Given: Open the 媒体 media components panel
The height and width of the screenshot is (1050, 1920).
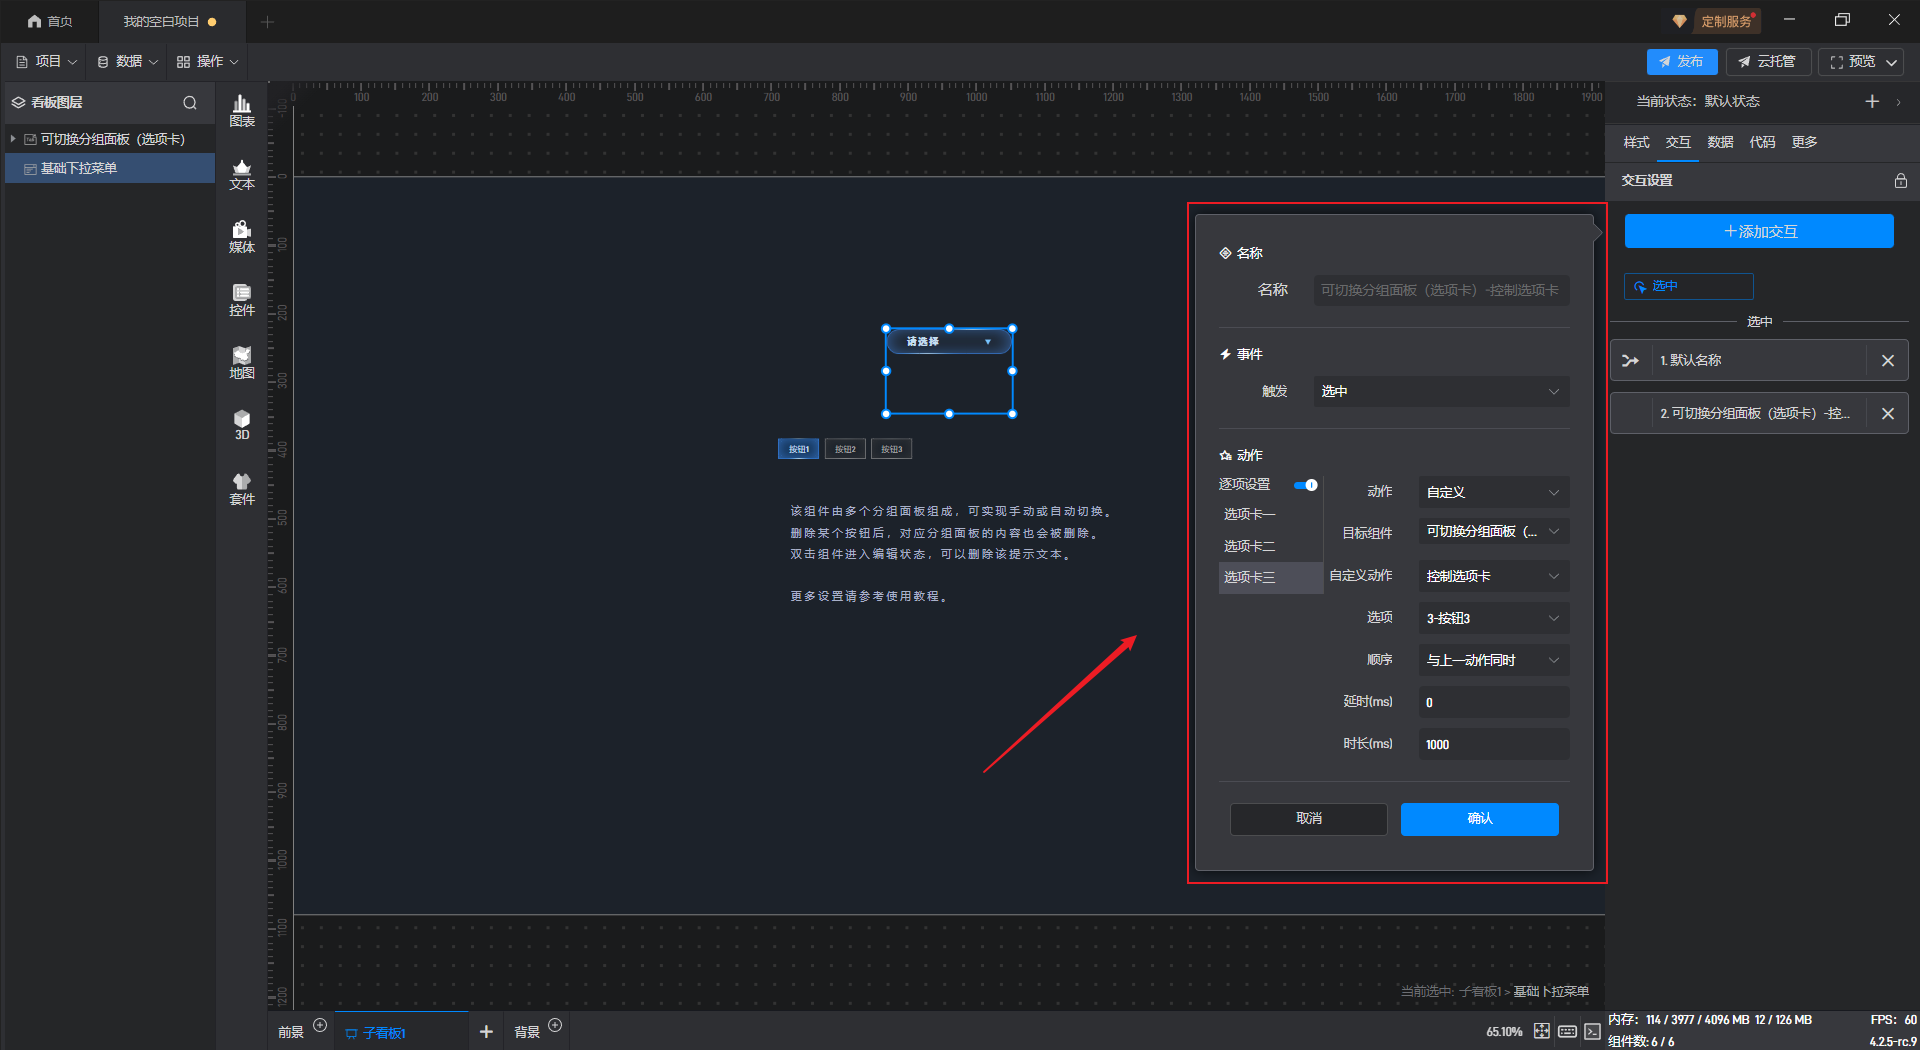Looking at the screenshot, I should pos(242,236).
